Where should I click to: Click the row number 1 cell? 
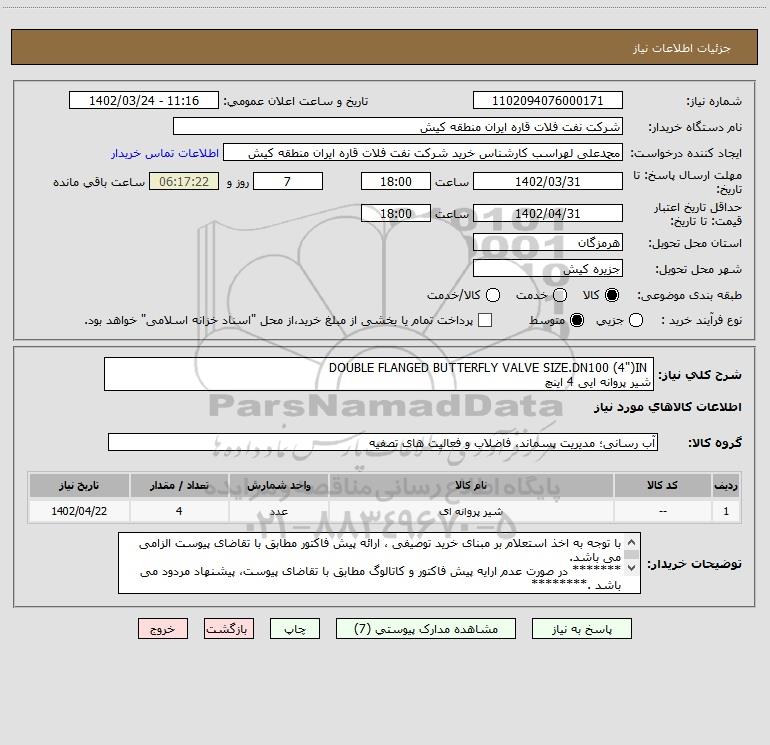point(726,511)
